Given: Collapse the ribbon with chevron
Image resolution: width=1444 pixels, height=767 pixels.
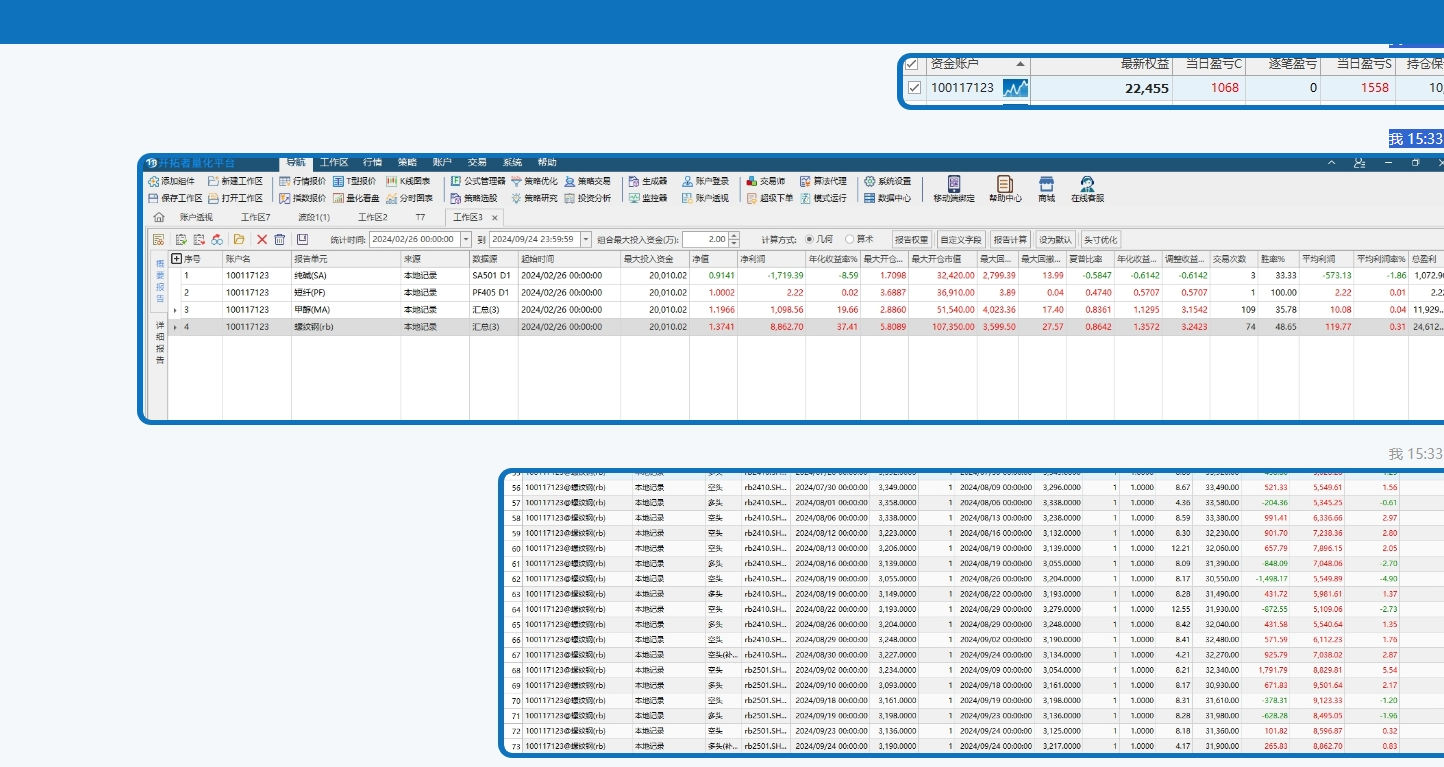Looking at the screenshot, I should coord(1331,162).
